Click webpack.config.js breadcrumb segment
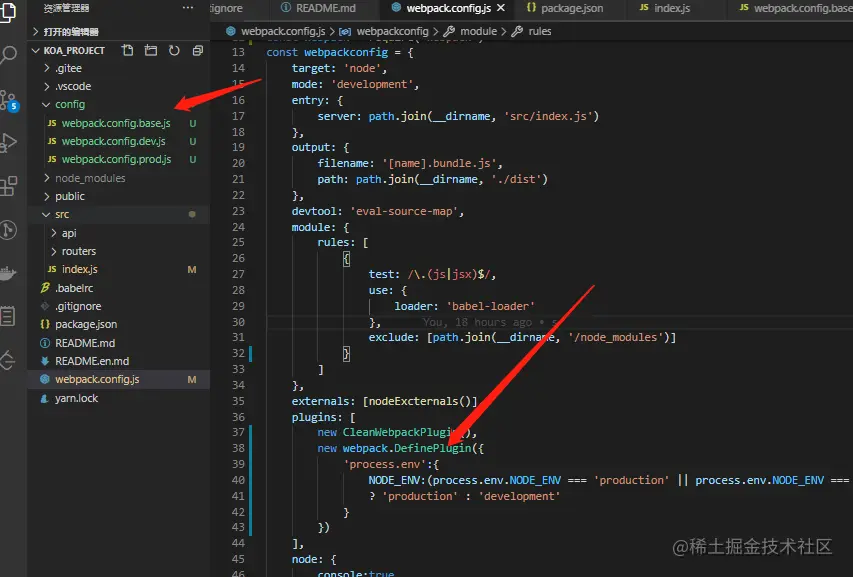Viewport: 853px width, 577px height. (x=283, y=32)
